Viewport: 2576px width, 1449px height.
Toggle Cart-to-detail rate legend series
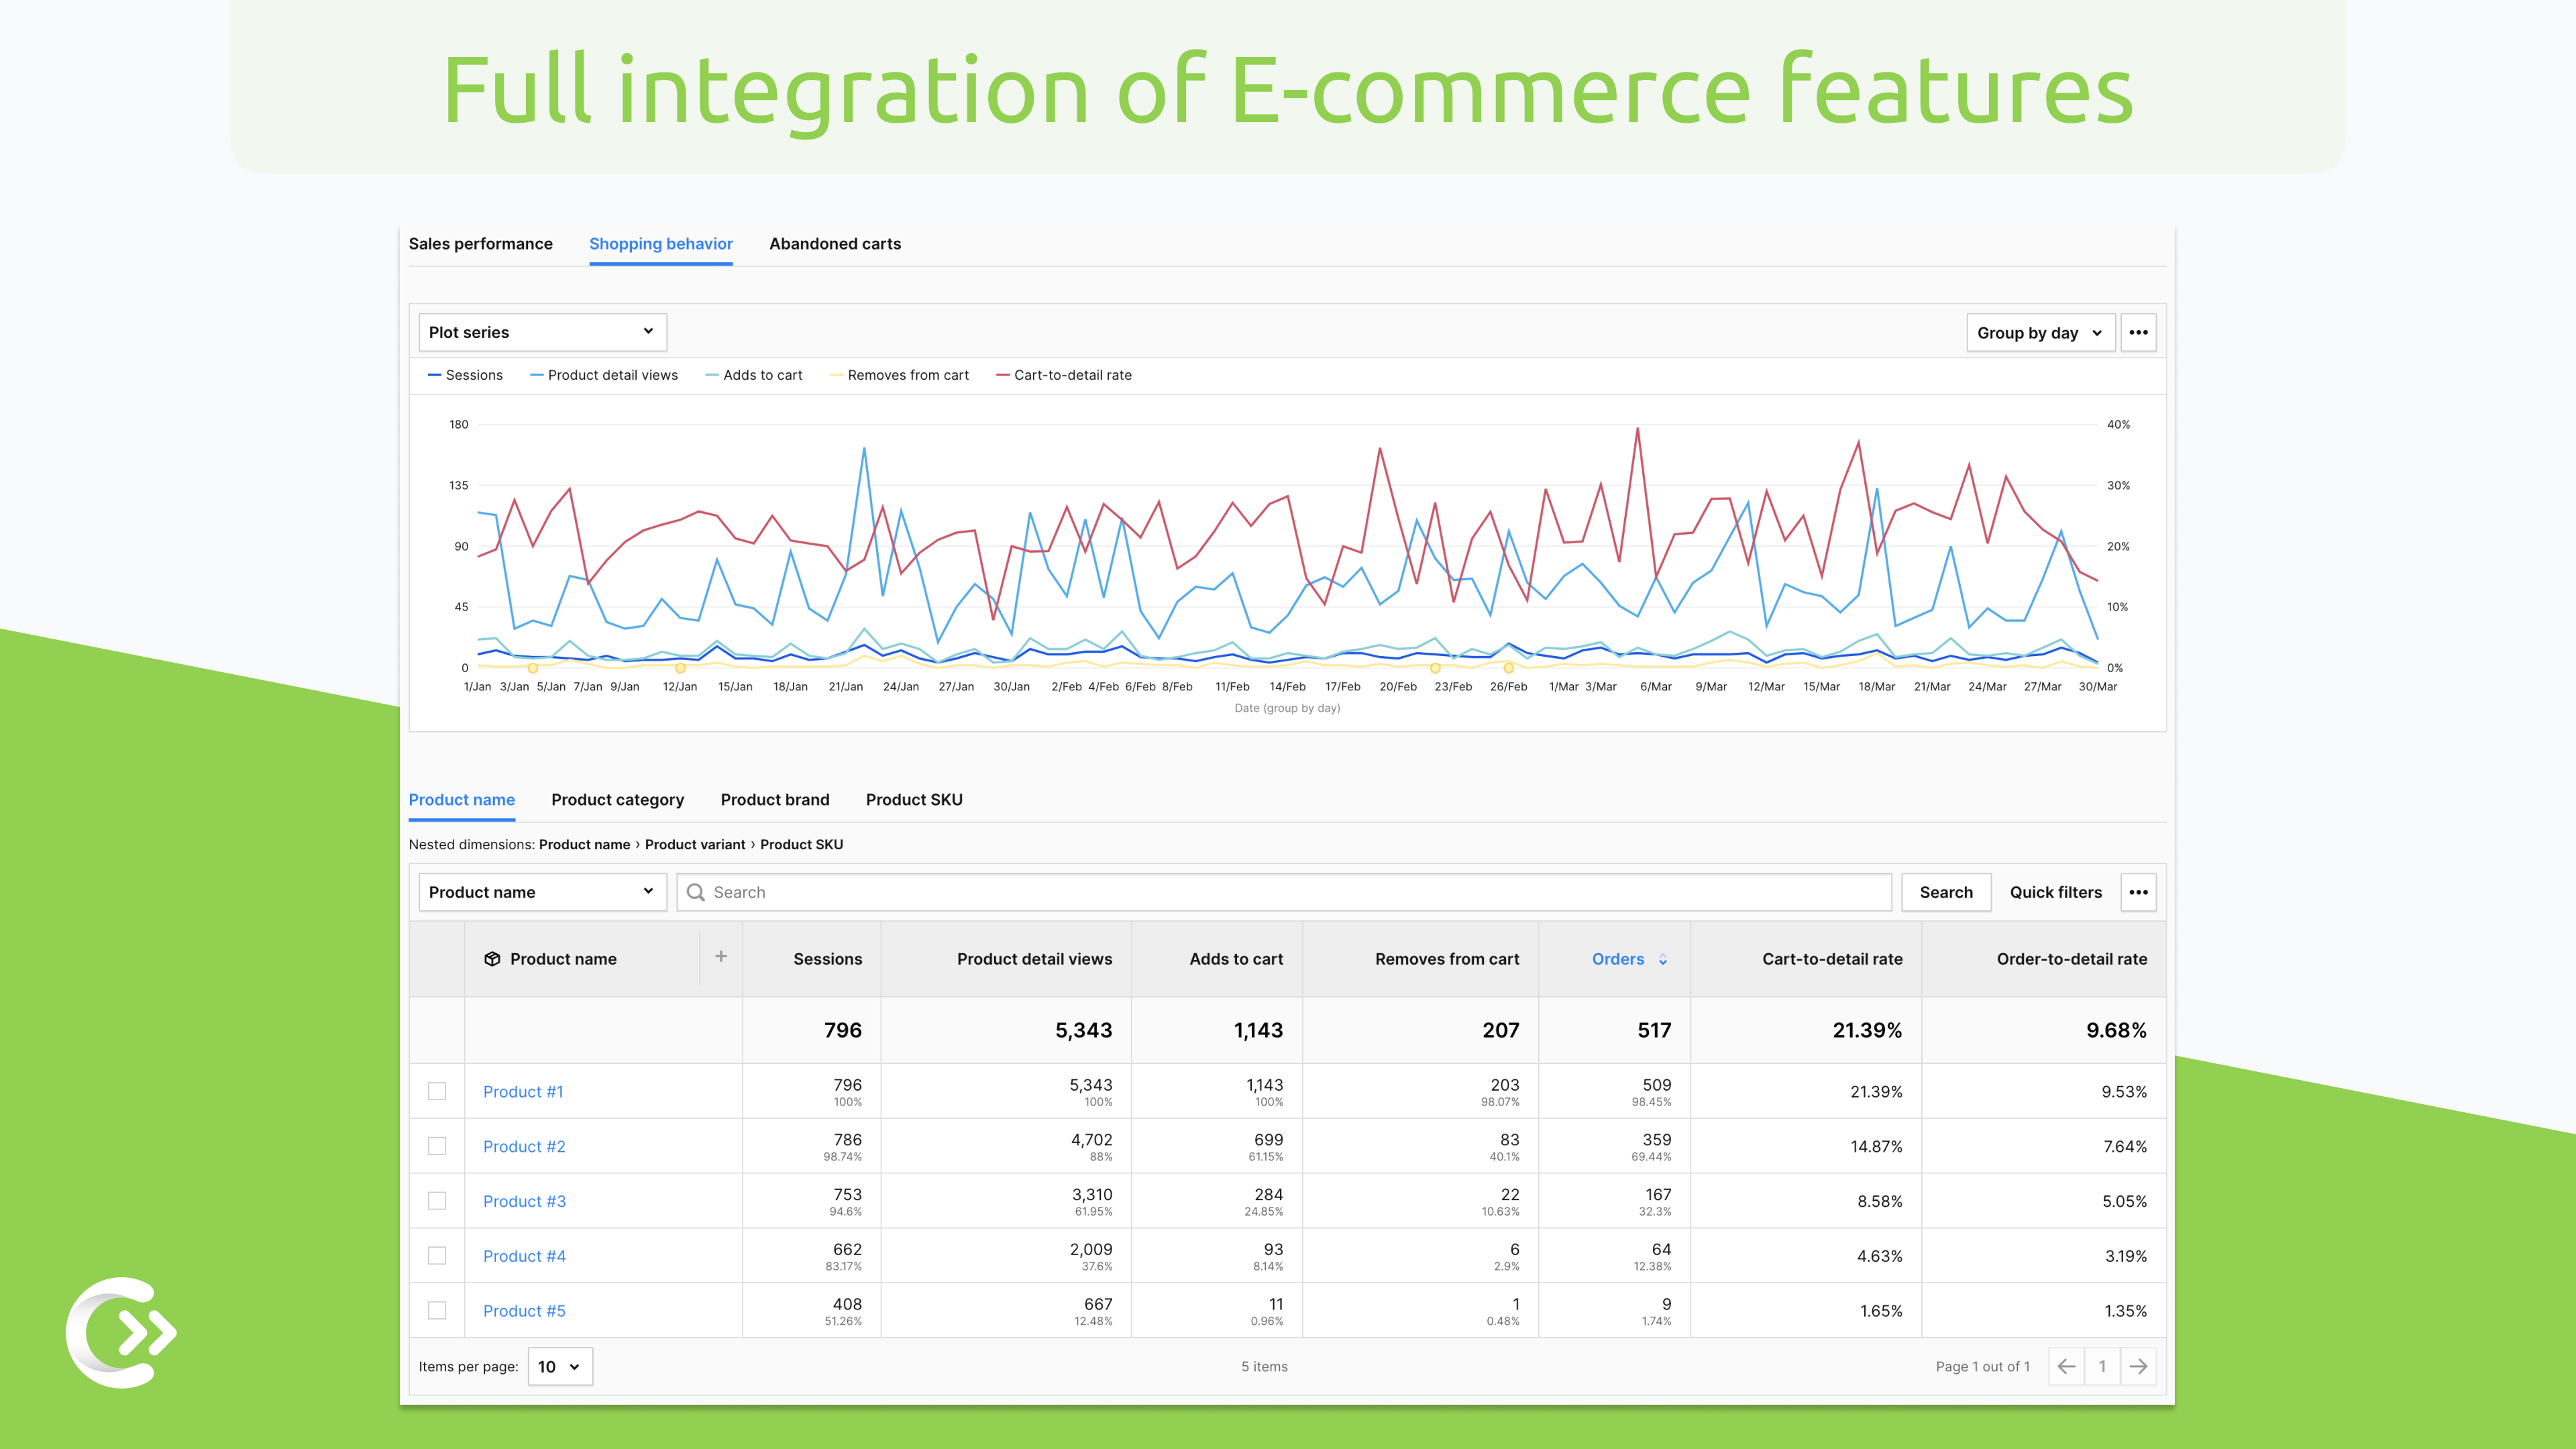(x=1064, y=375)
